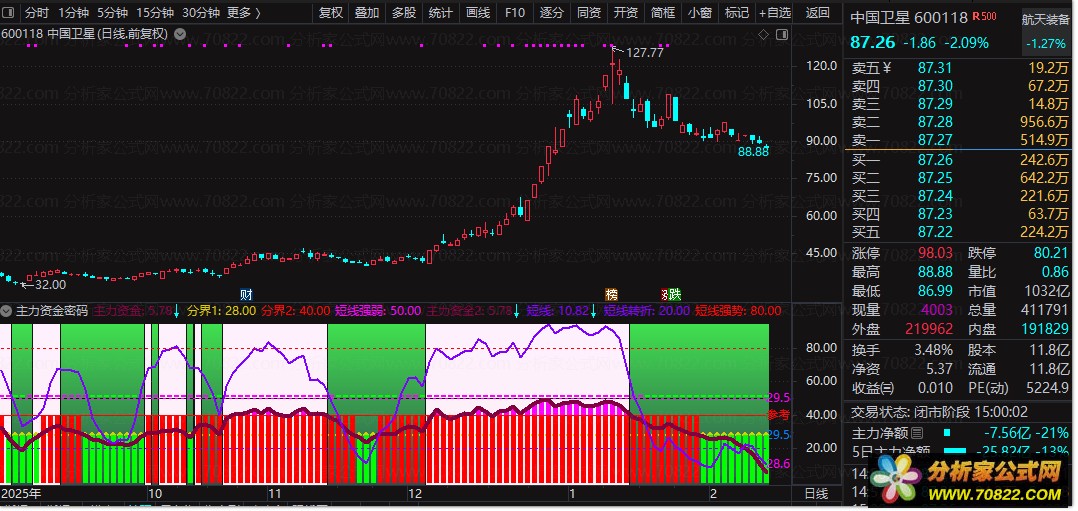
Task: Click the 买一 price 87.26
Action: (x=935, y=160)
